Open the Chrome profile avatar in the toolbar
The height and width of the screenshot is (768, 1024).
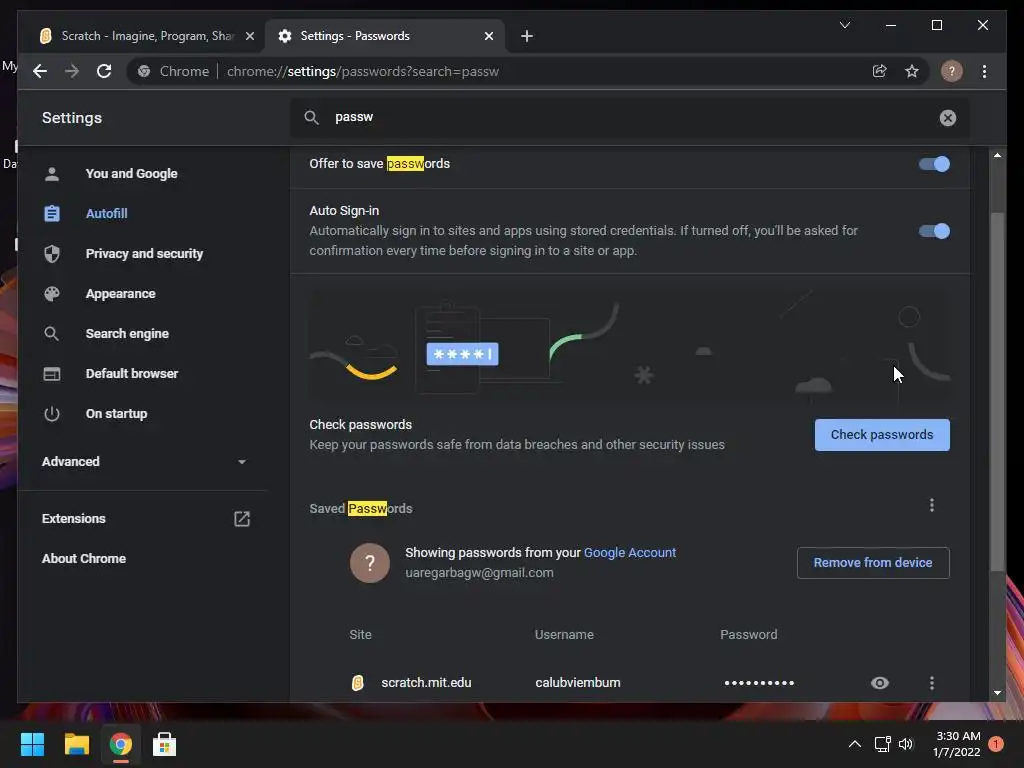pyautogui.click(x=952, y=71)
